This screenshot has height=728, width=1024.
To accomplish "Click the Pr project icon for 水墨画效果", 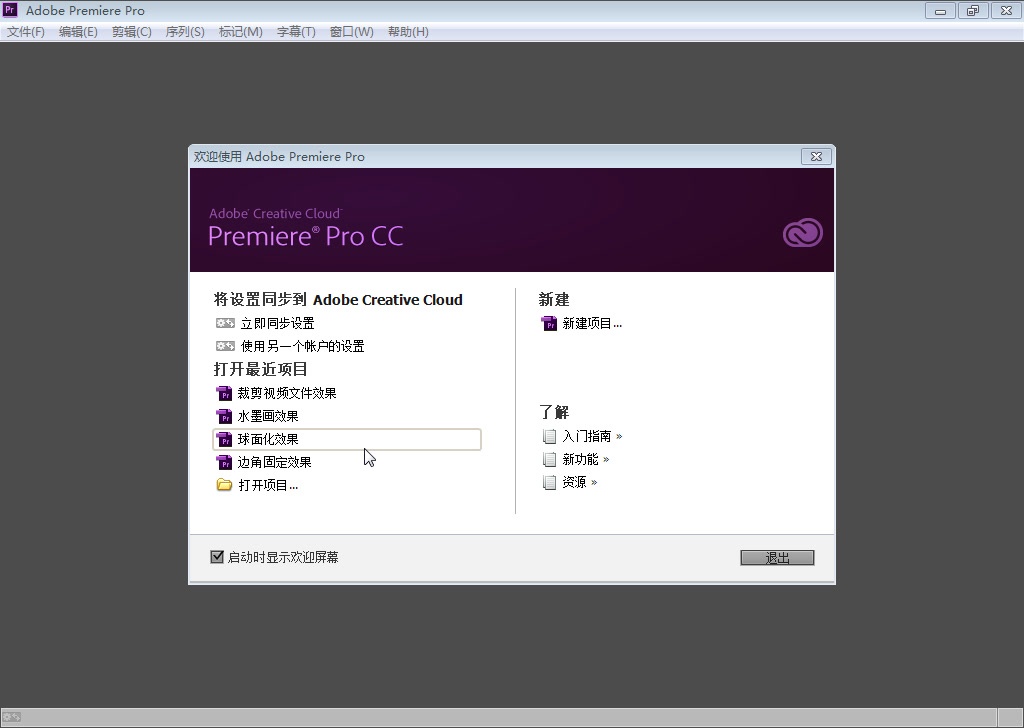I will 224,416.
